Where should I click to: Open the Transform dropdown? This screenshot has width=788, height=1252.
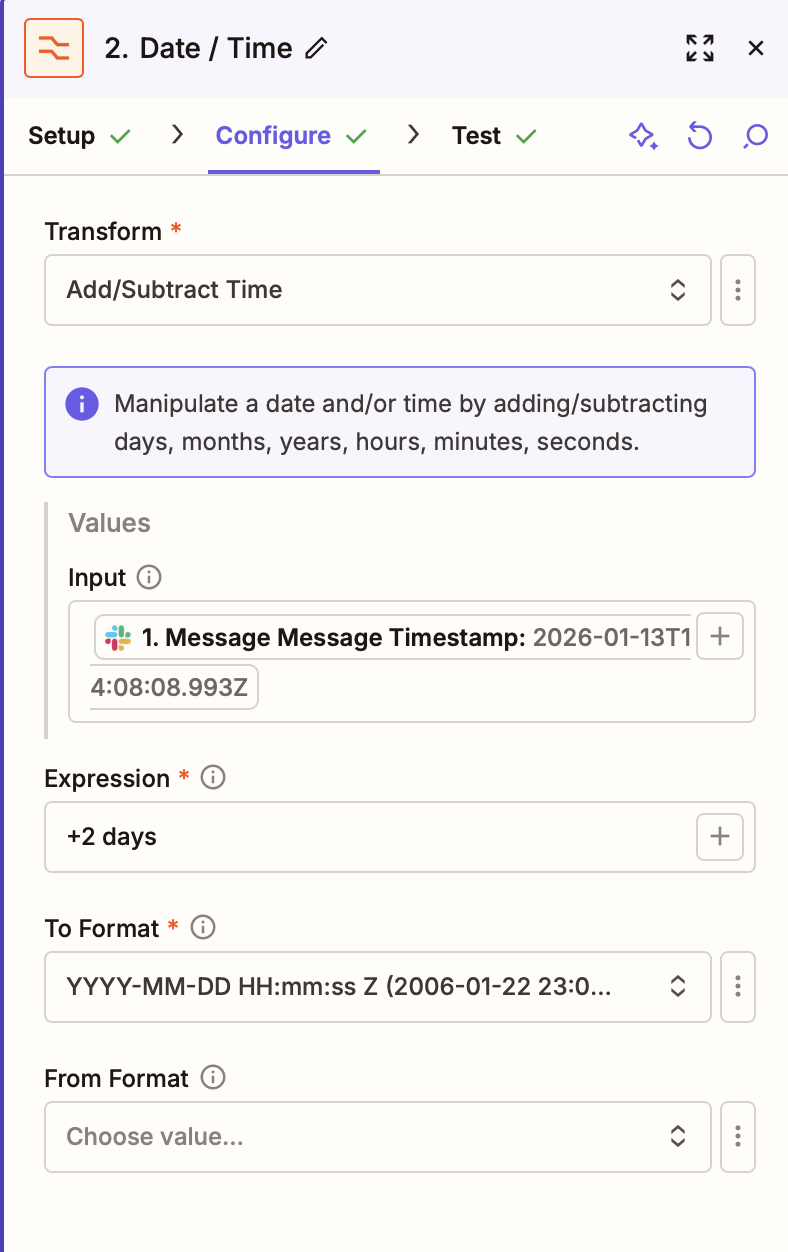pyautogui.click(x=377, y=290)
